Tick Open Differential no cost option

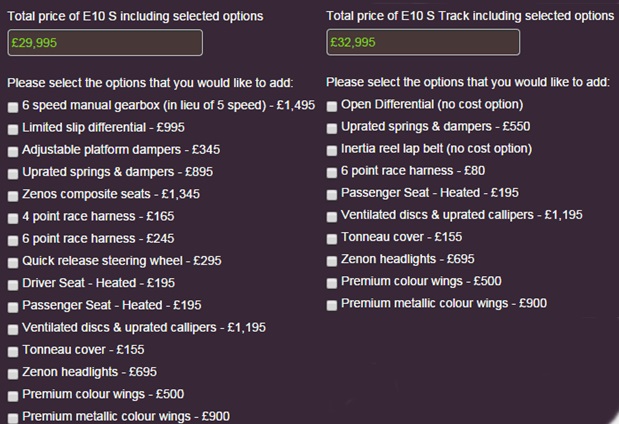tap(331, 105)
